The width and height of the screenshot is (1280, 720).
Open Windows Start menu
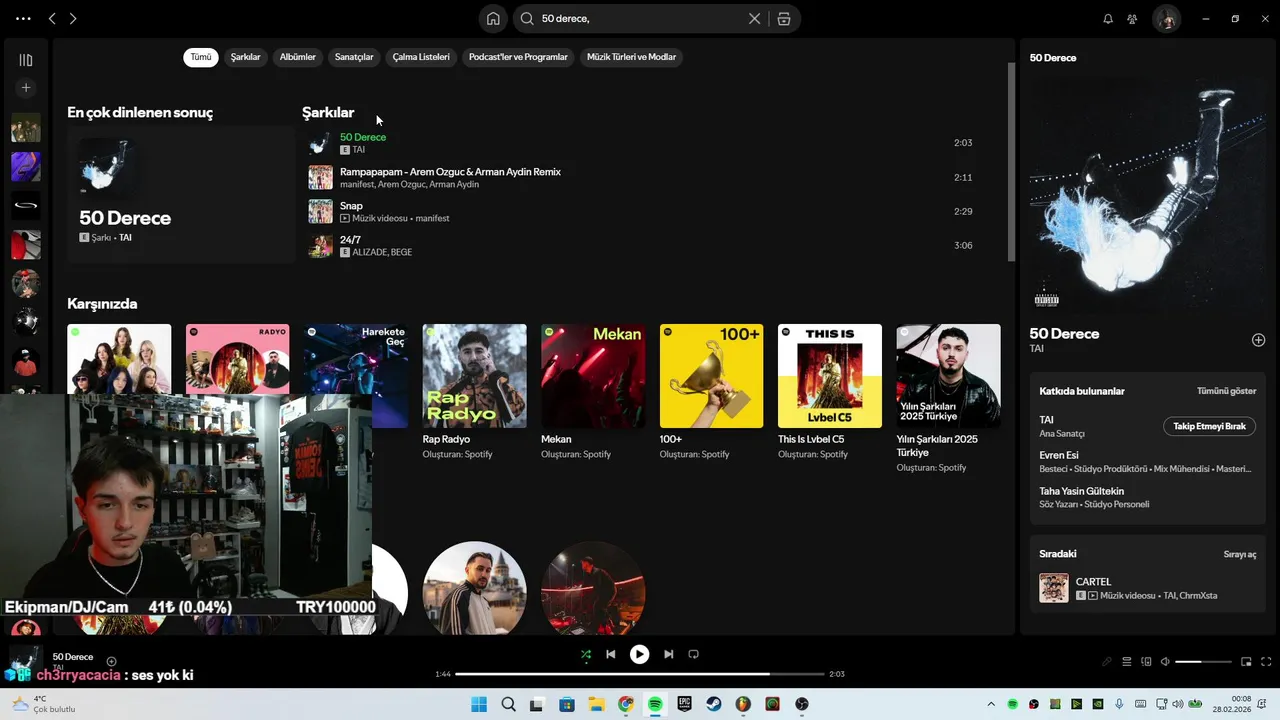478,704
